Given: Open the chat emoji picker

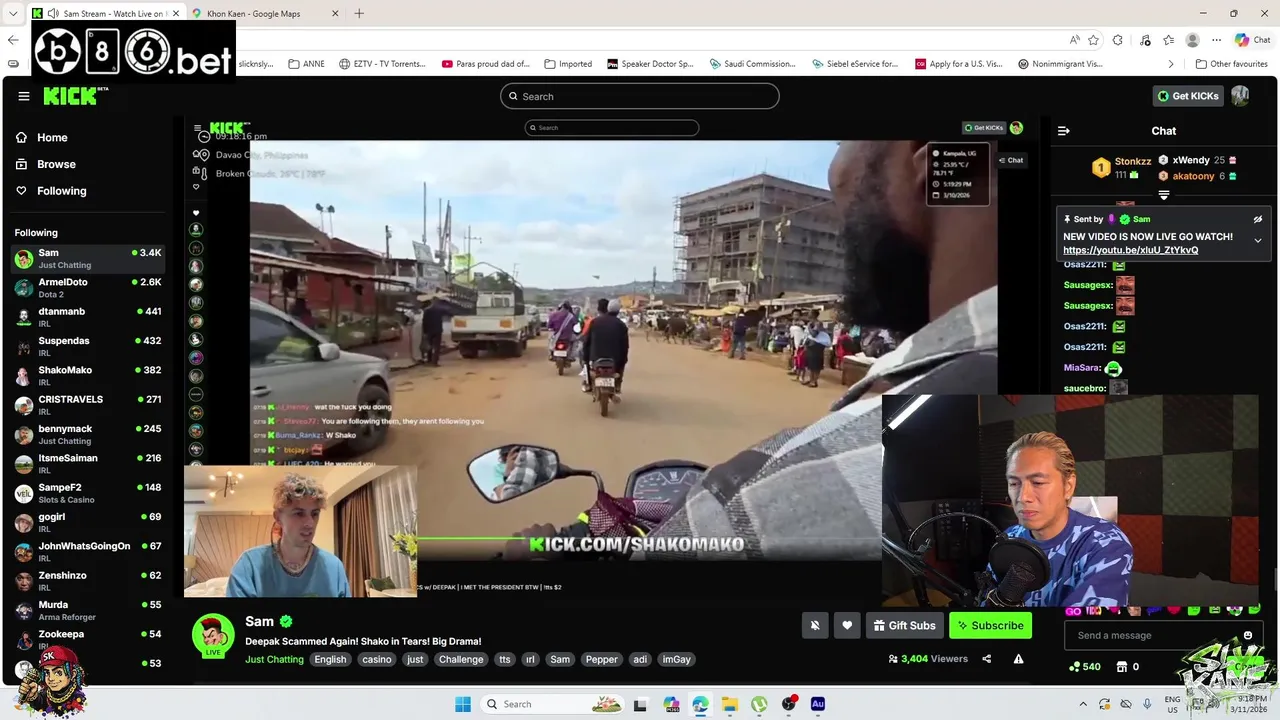Looking at the screenshot, I should 1247,635.
